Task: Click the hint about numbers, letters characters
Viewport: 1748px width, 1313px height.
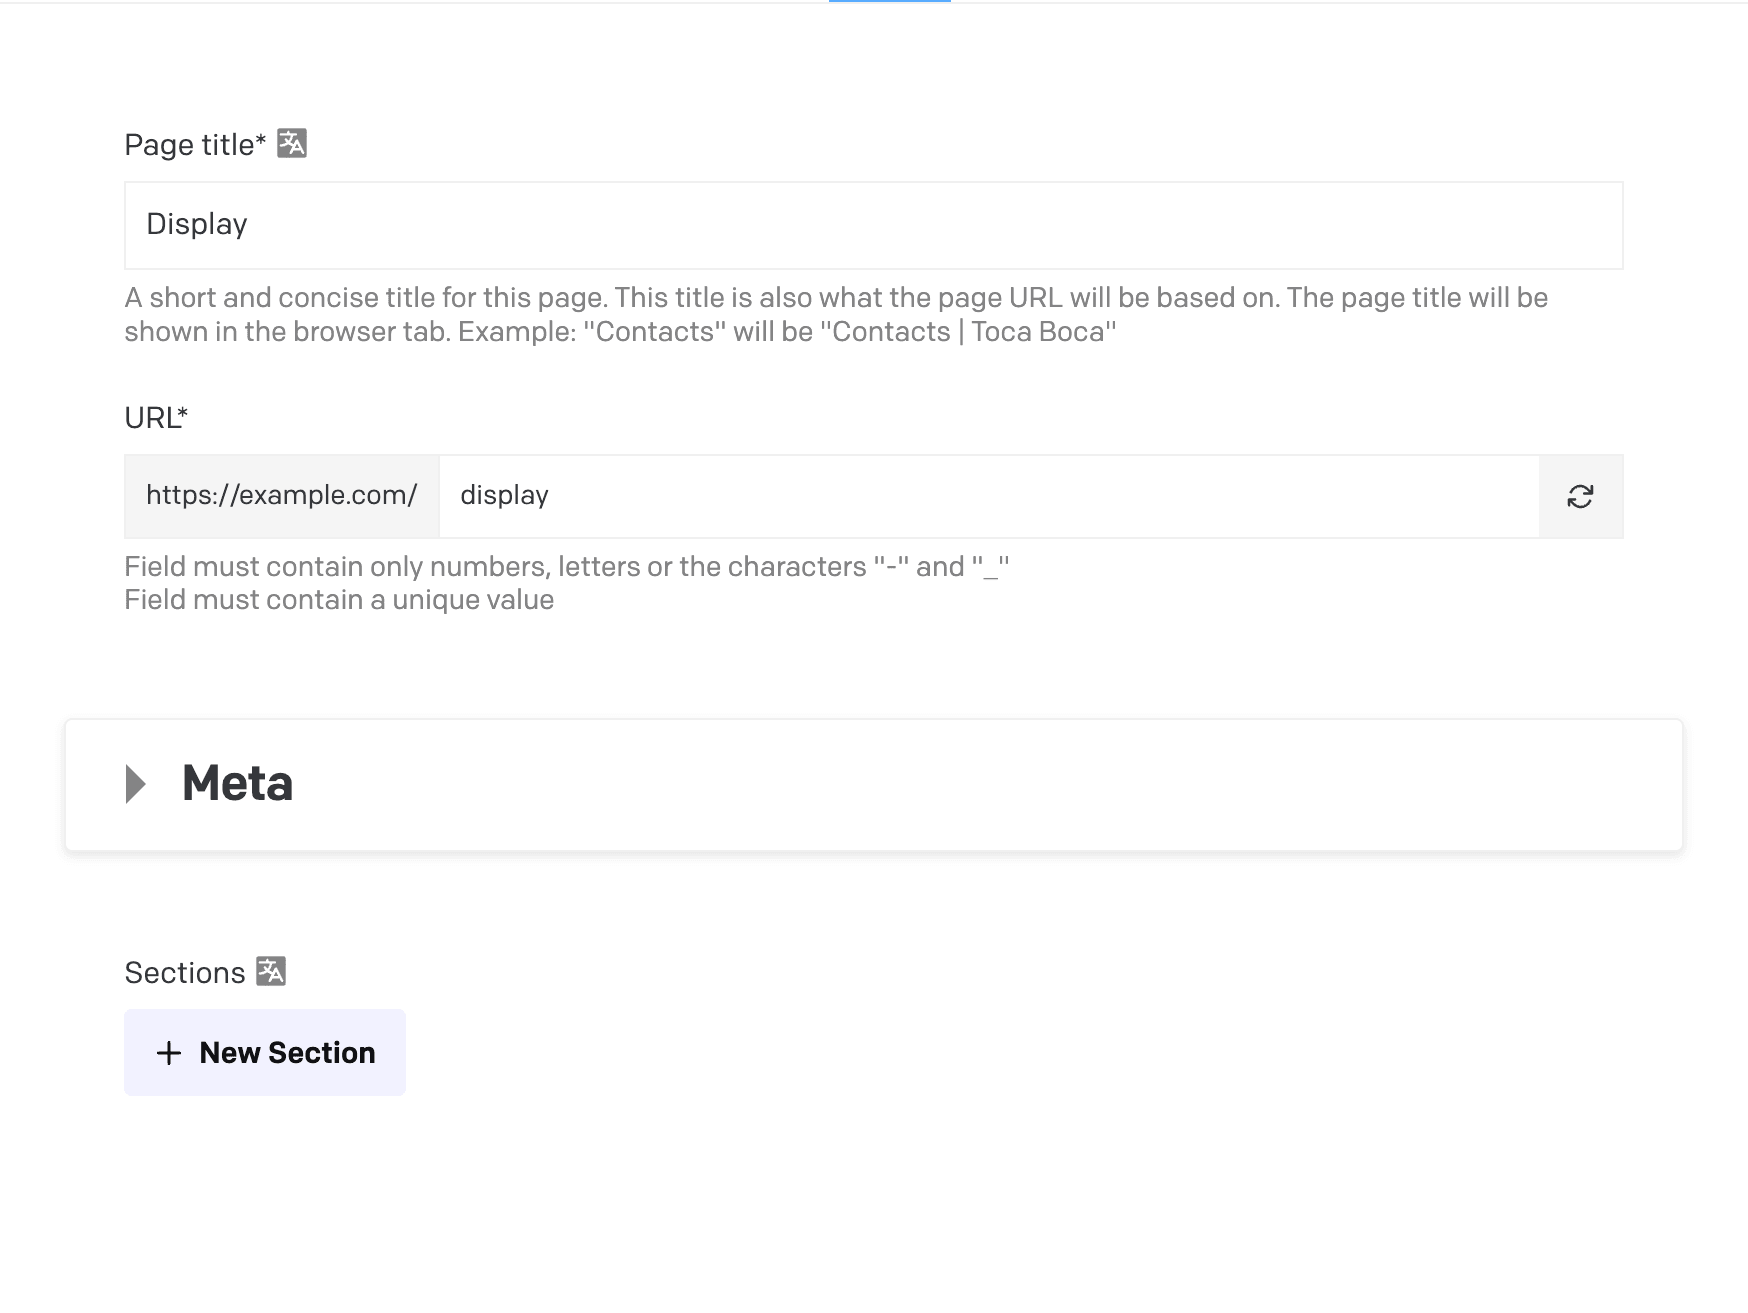Action: point(566,567)
